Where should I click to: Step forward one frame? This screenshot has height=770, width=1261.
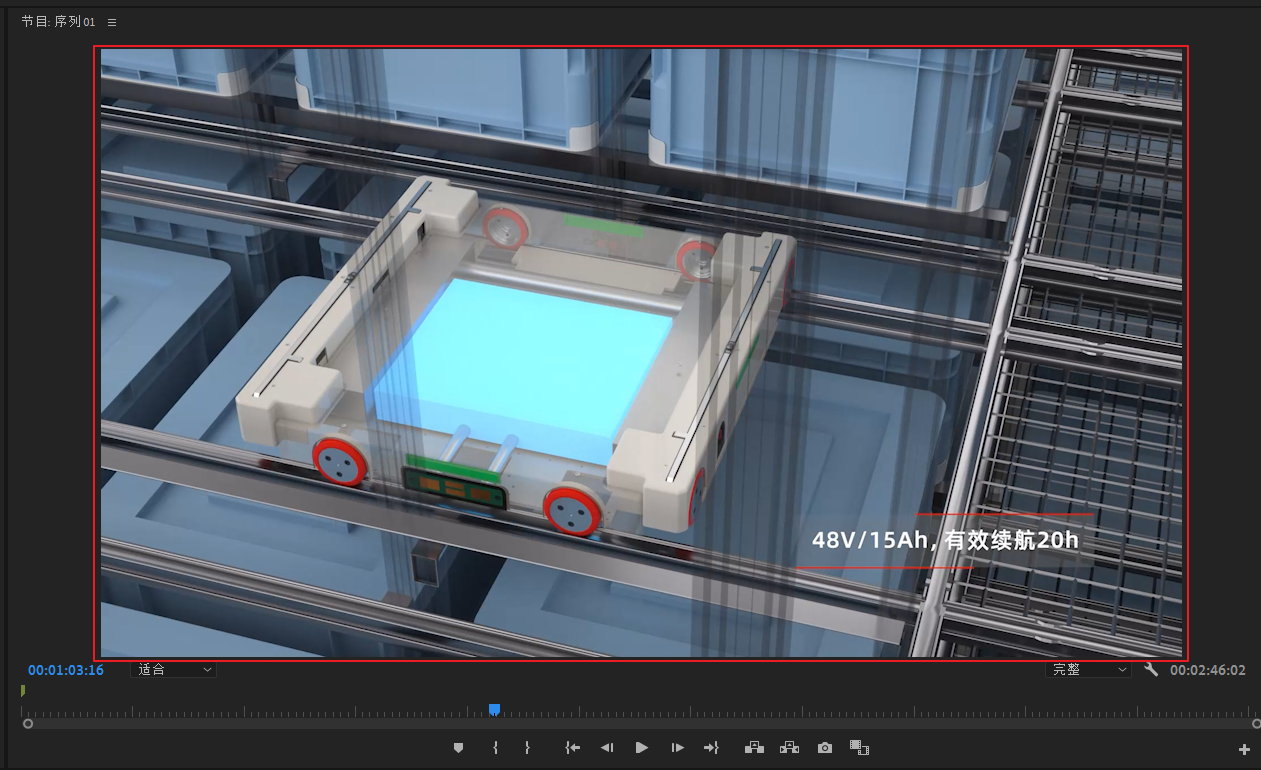[677, 747]
